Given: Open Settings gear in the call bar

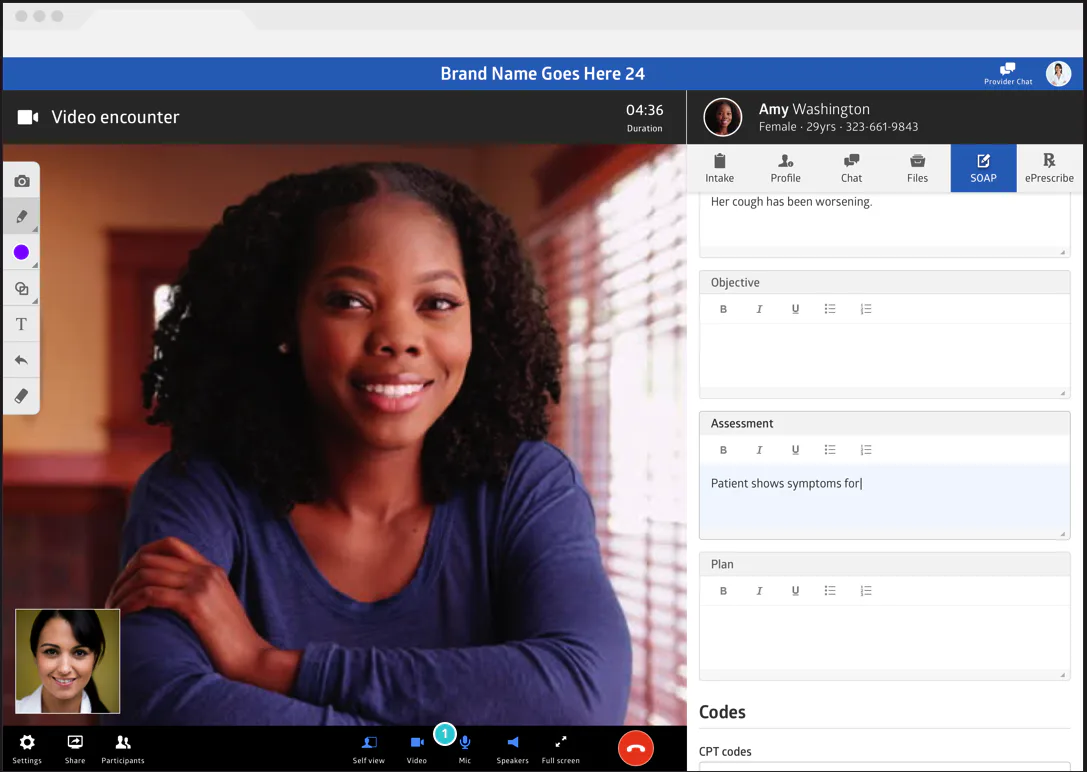Looking at the screenshot, I should 27,749.
